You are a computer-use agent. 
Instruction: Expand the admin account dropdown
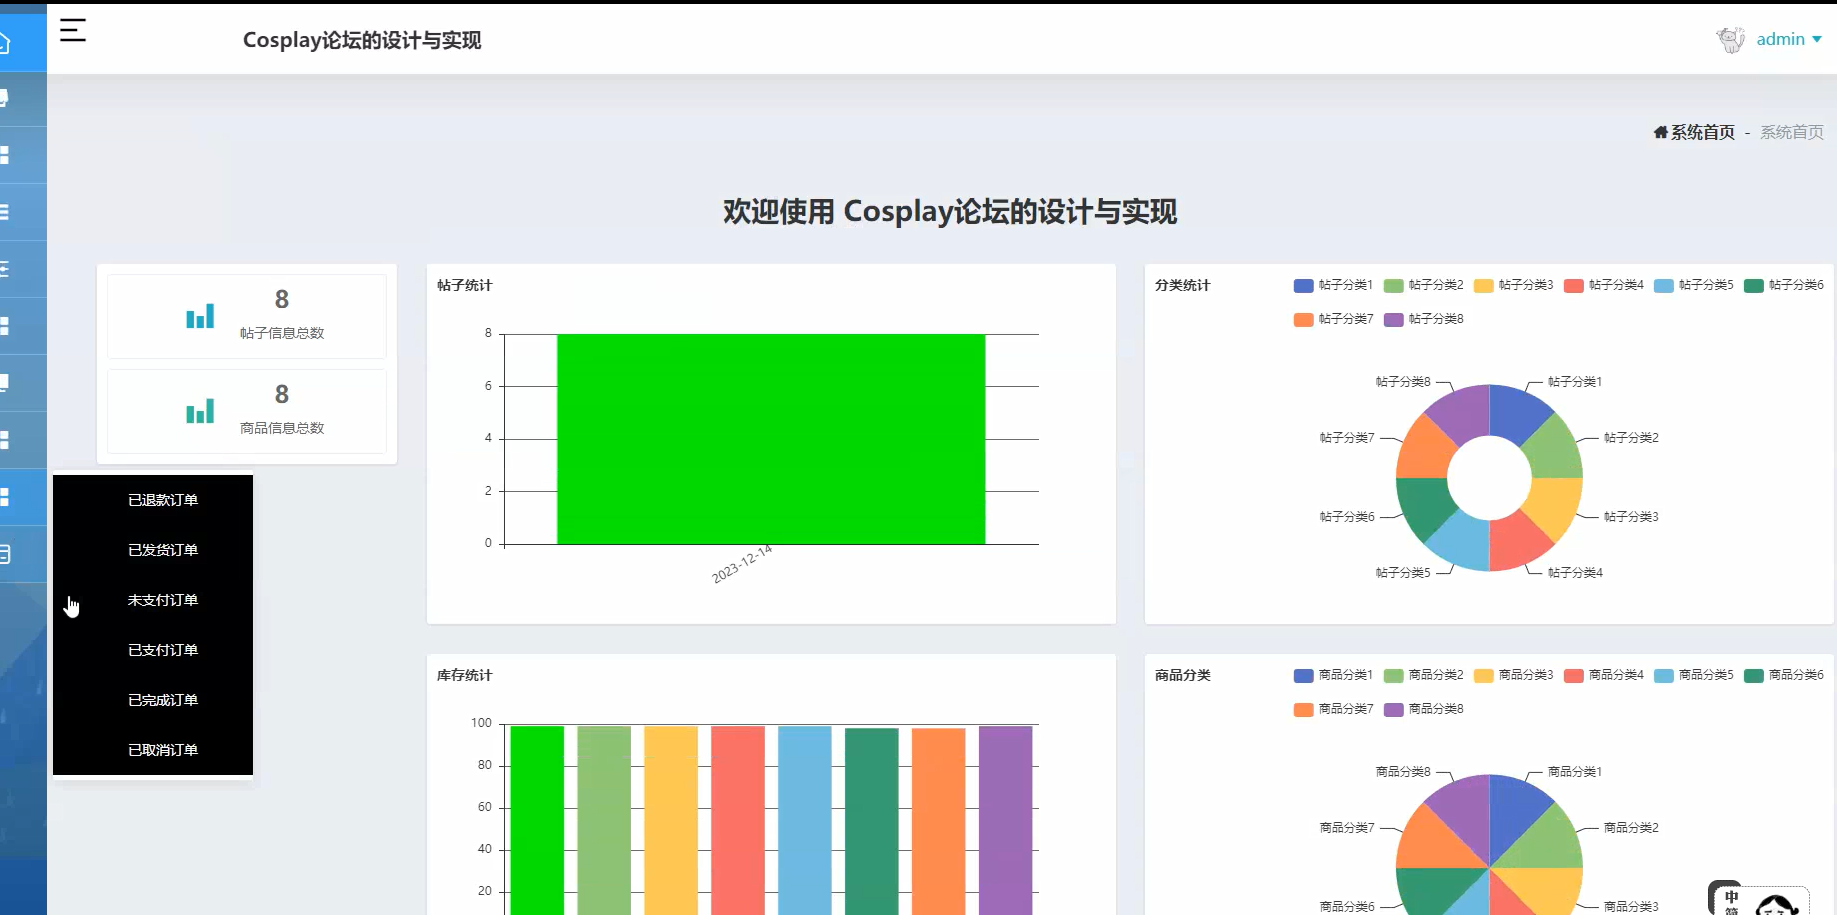click(x=1789, y=39)
